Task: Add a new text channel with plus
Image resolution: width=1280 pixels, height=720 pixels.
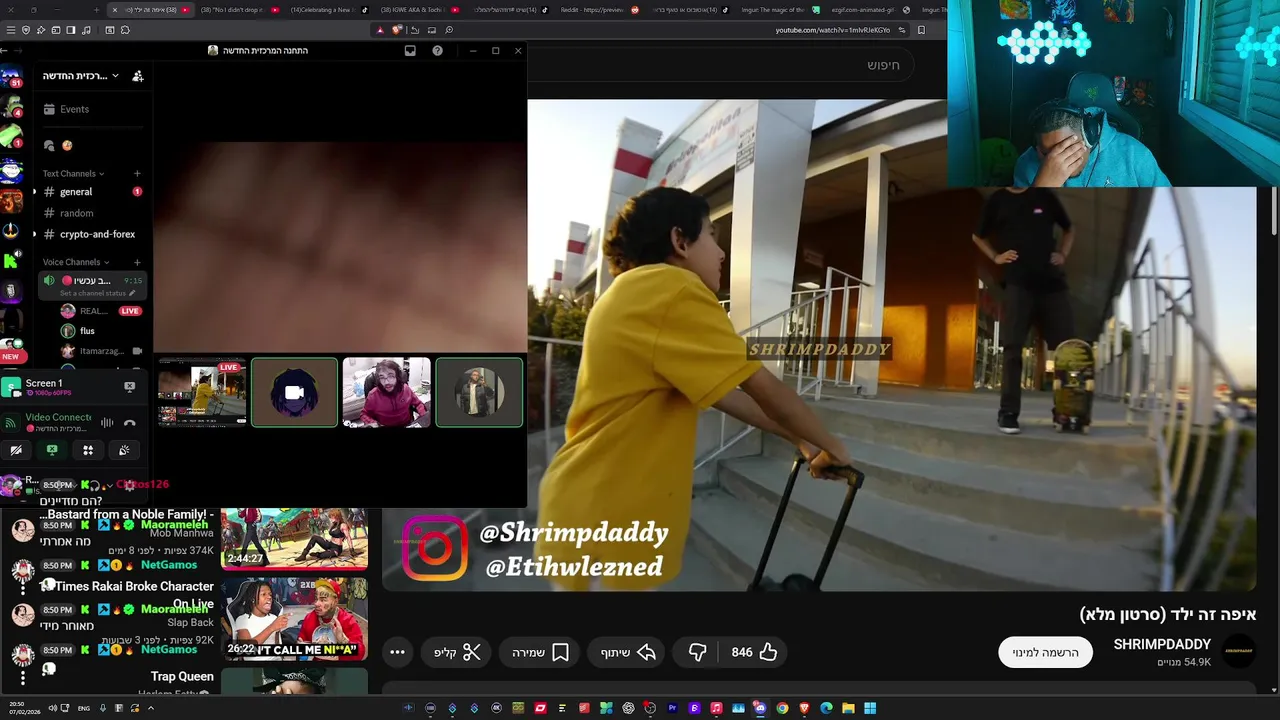Action: tap(137, 174)
